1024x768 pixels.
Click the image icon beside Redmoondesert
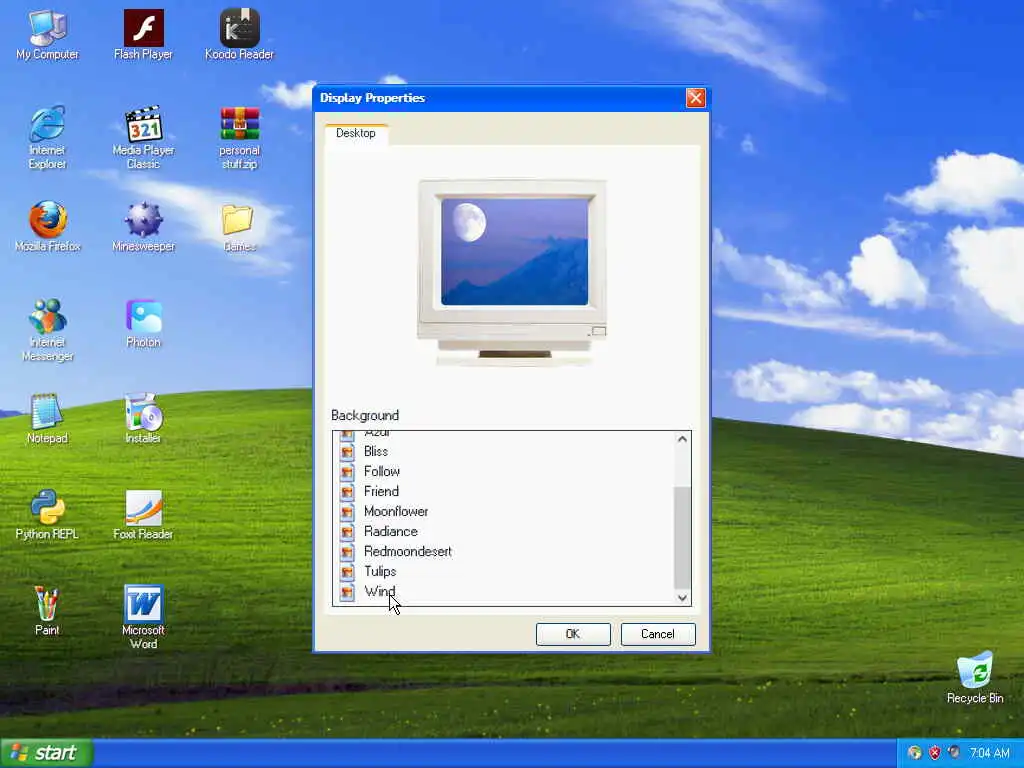[347, 552]
